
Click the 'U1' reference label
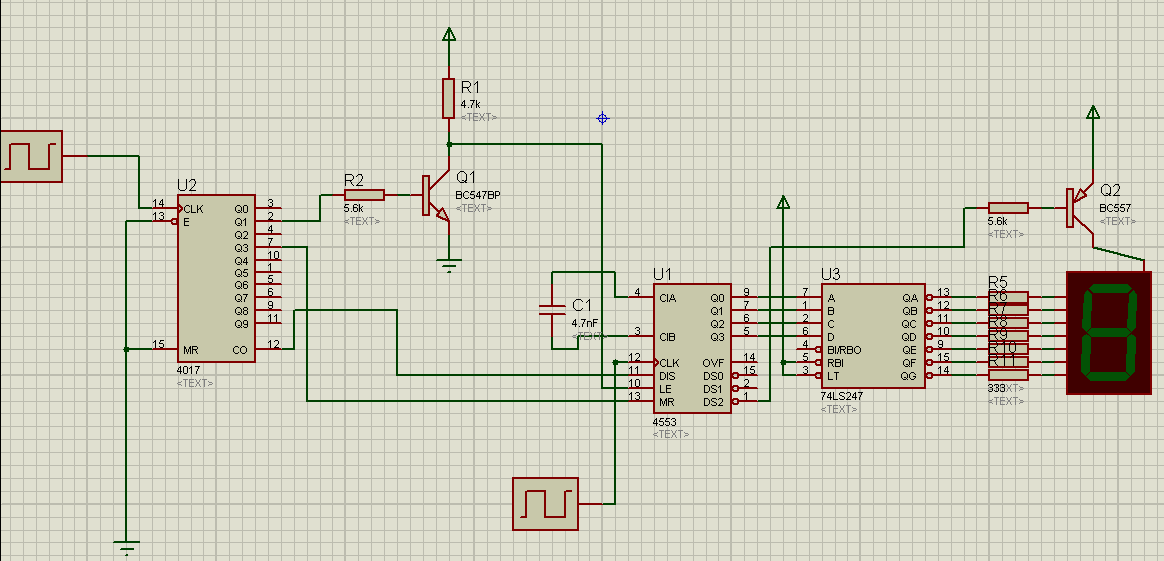[x=662, y=274]
